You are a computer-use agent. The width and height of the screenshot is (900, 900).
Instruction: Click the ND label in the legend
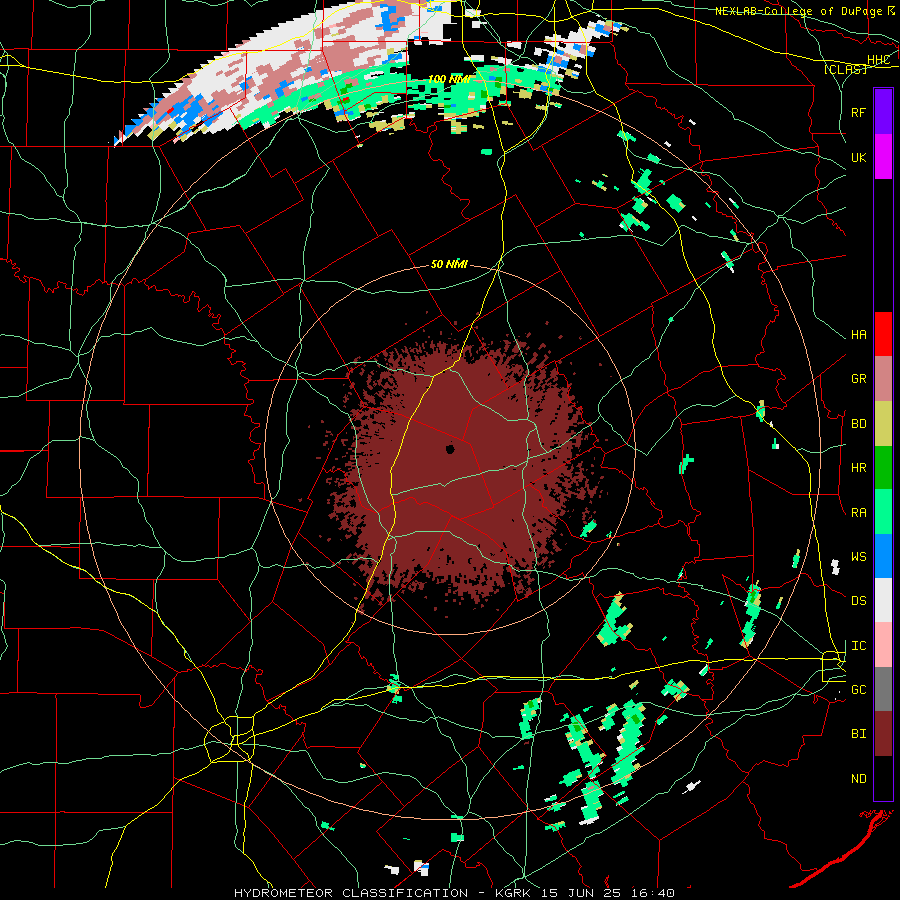click(x=858, y=779)
